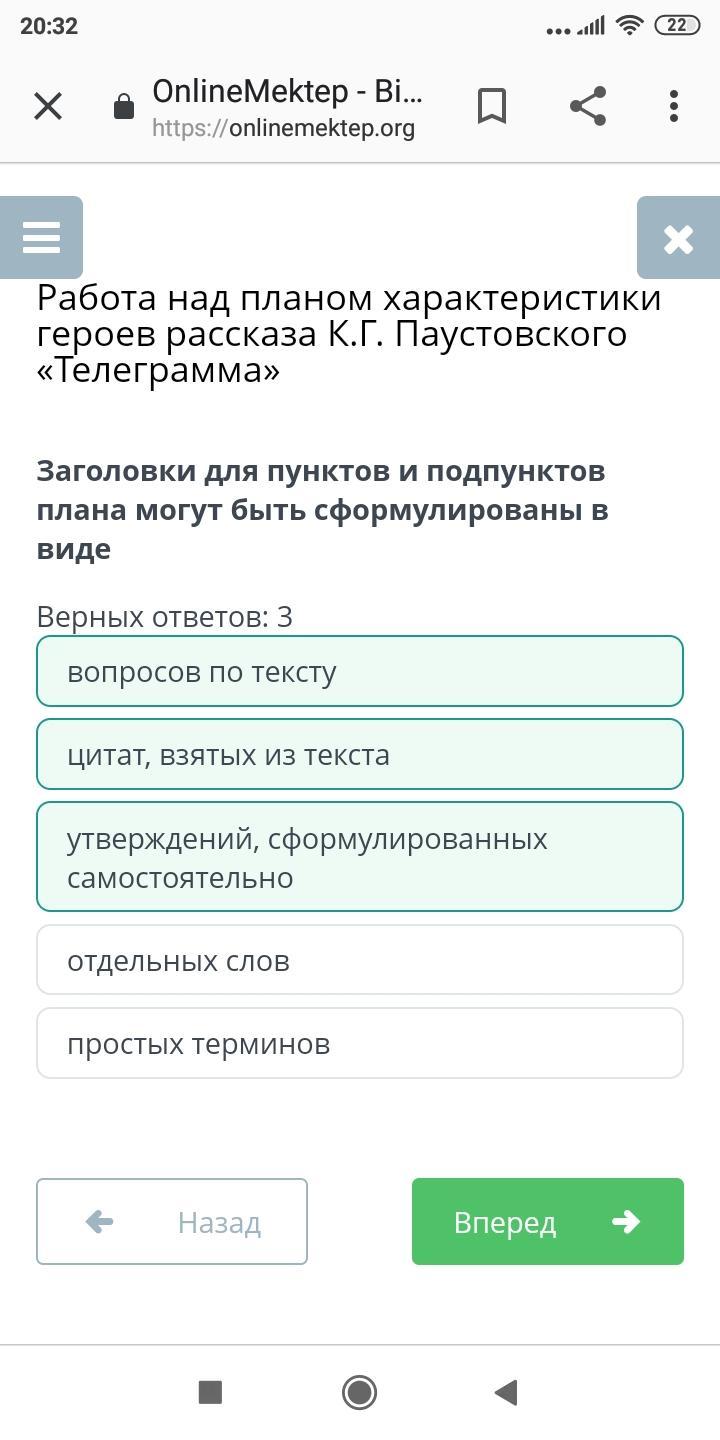Toggle answer 'вопросов по тексту'
Viewport: 720px width, 1440px height.
pyautogui.click(x=360, y=672)
